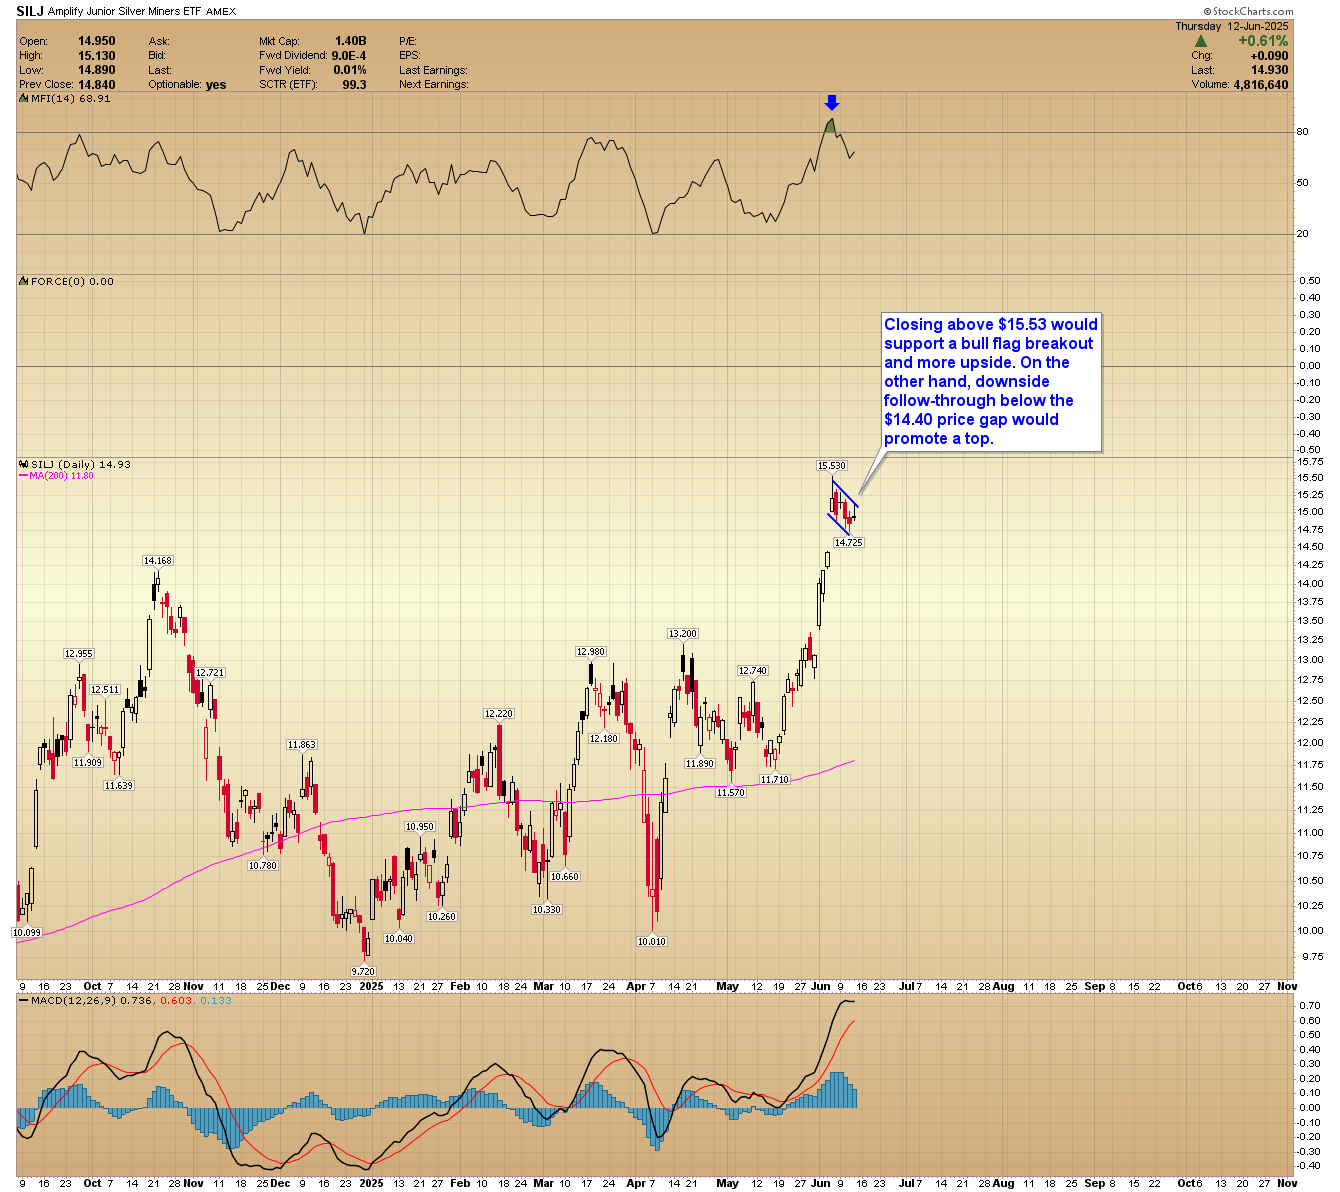Click the 10.040 price label
Viewport: 1340px width, 1192px height.
(399, 939)
